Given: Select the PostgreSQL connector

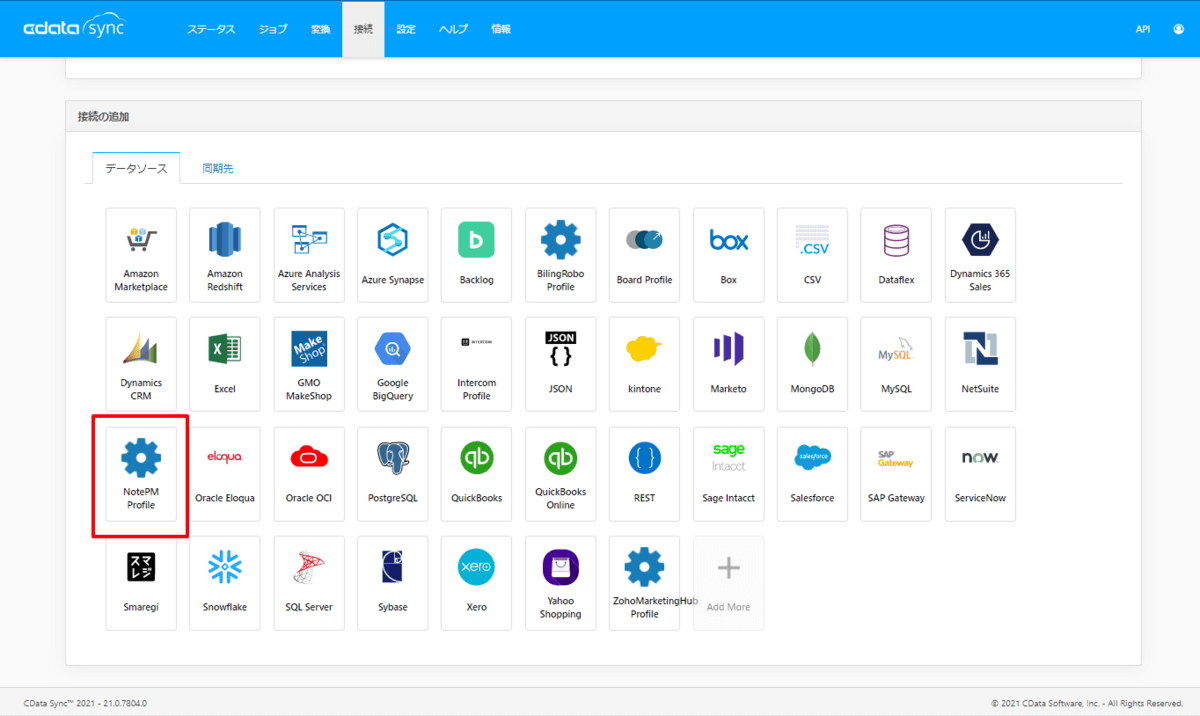Looking at the screenshot, I should [x=393, y=474].
